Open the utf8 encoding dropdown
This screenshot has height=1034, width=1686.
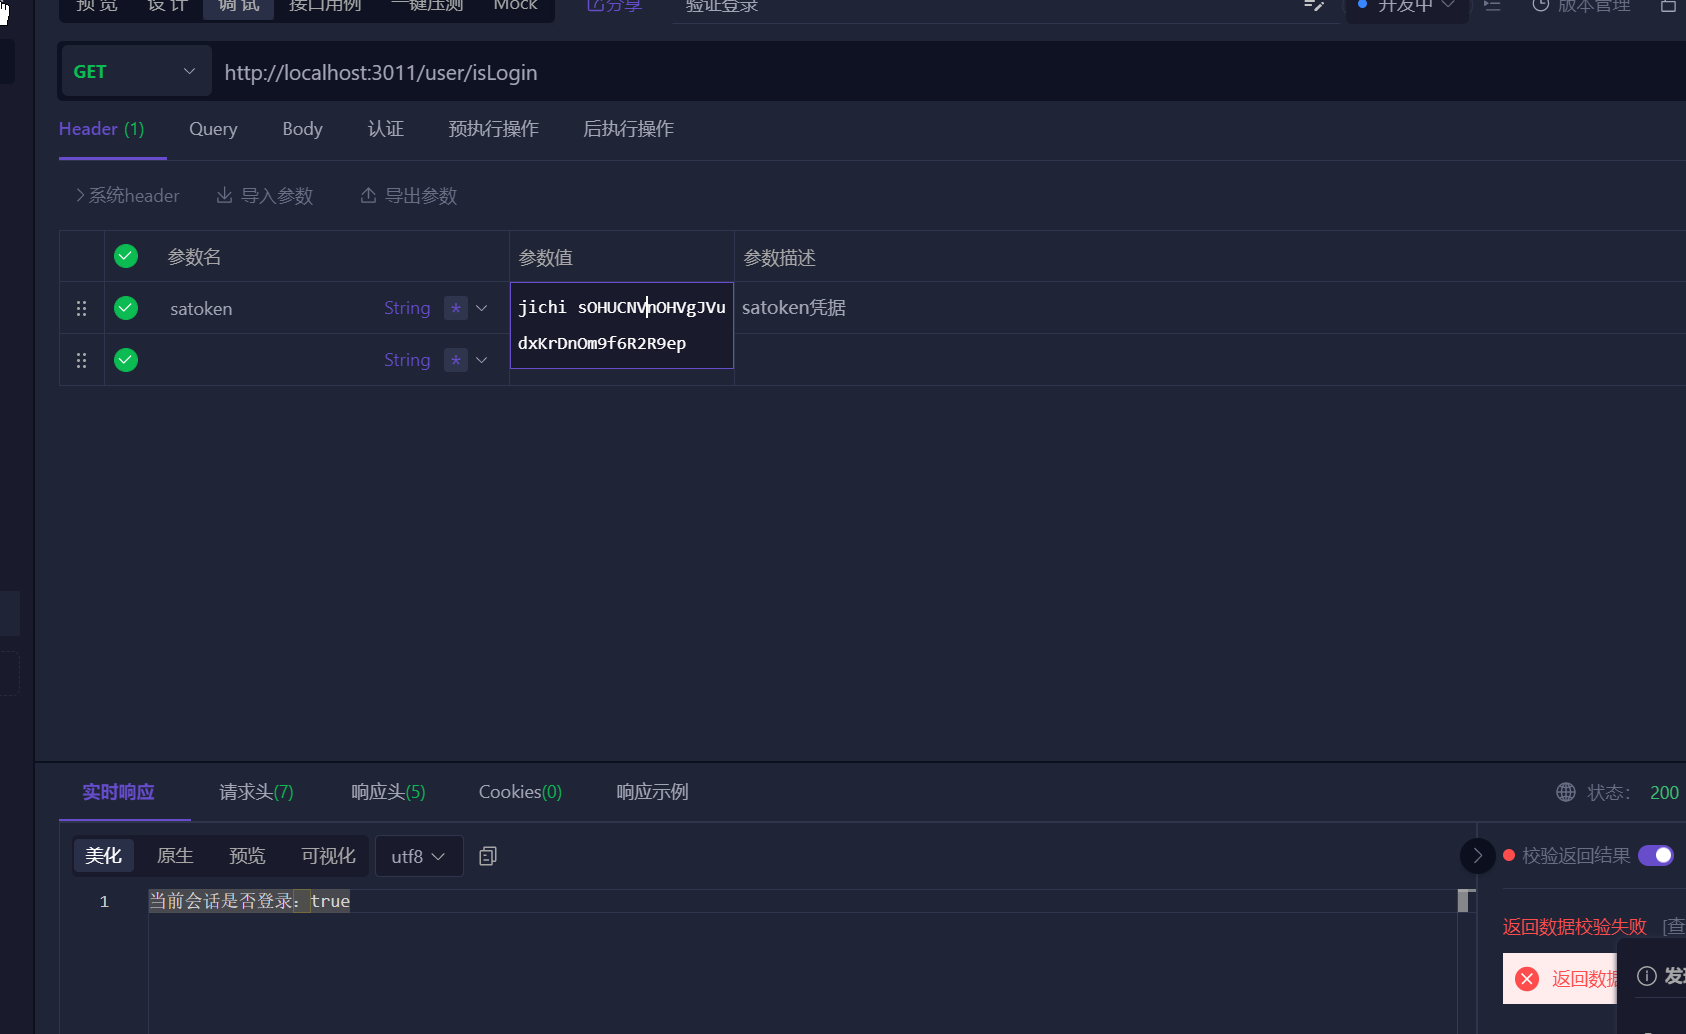tap(419, 856)
